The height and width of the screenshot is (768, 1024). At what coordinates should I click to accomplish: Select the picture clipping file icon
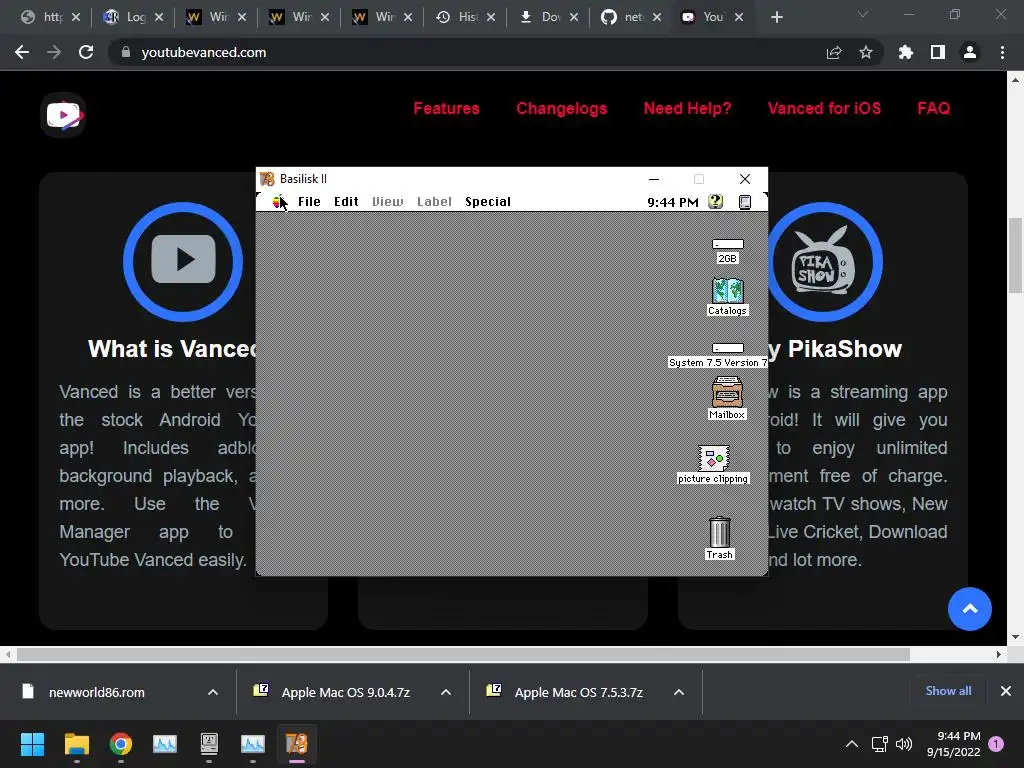click(x=713, y=464)
